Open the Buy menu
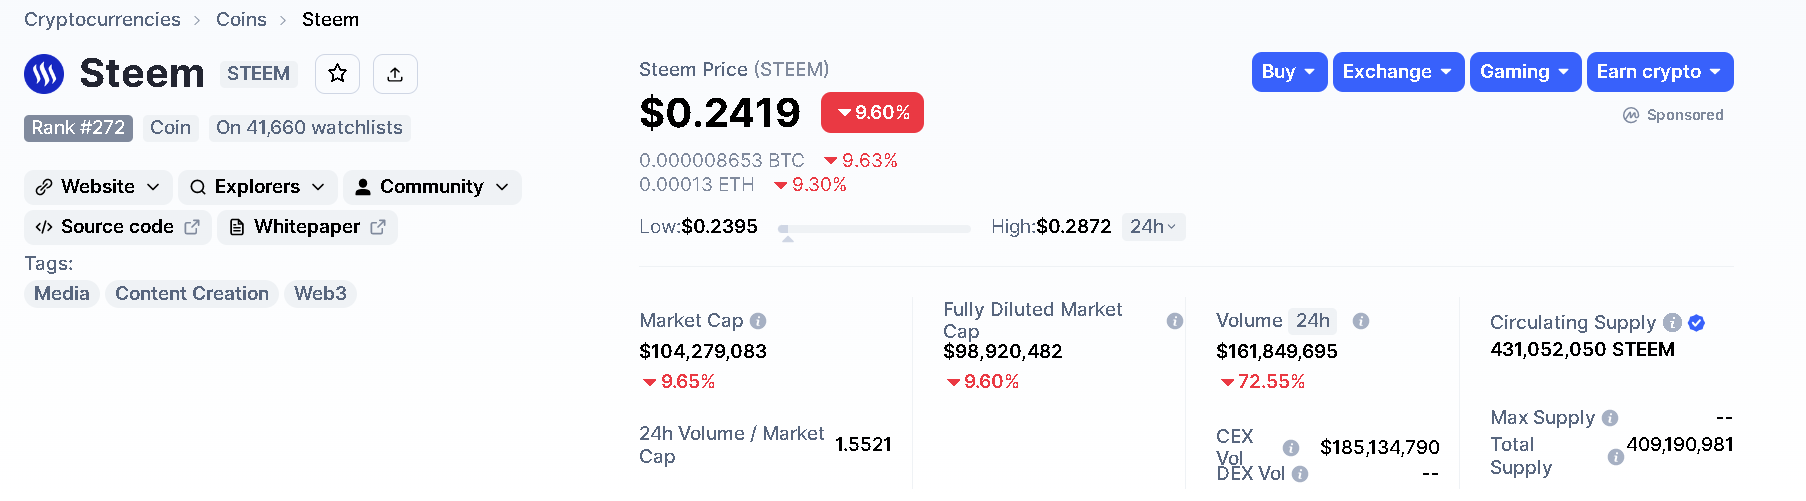Viewport: 1806px width, 501px height. pos(1289,72)
